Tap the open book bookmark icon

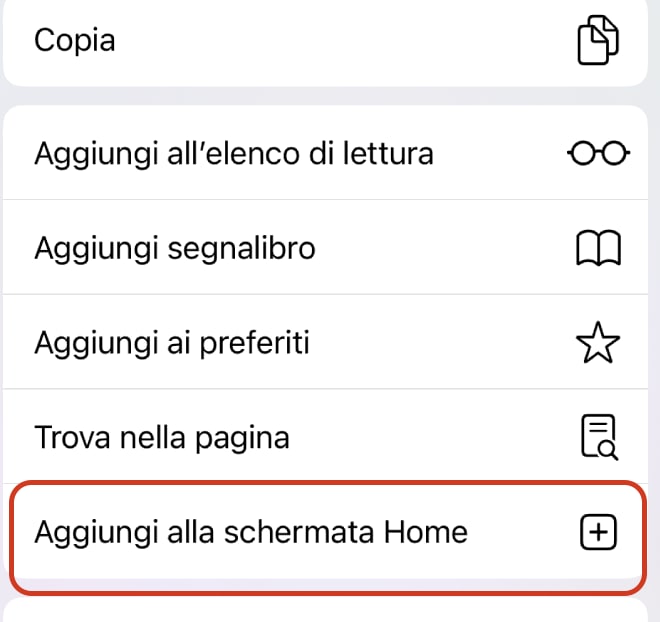pyautogui.click(x=598, y=248)
